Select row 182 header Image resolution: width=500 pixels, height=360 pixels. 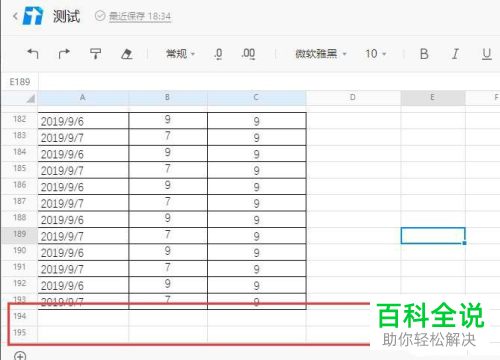click(19, 119)
